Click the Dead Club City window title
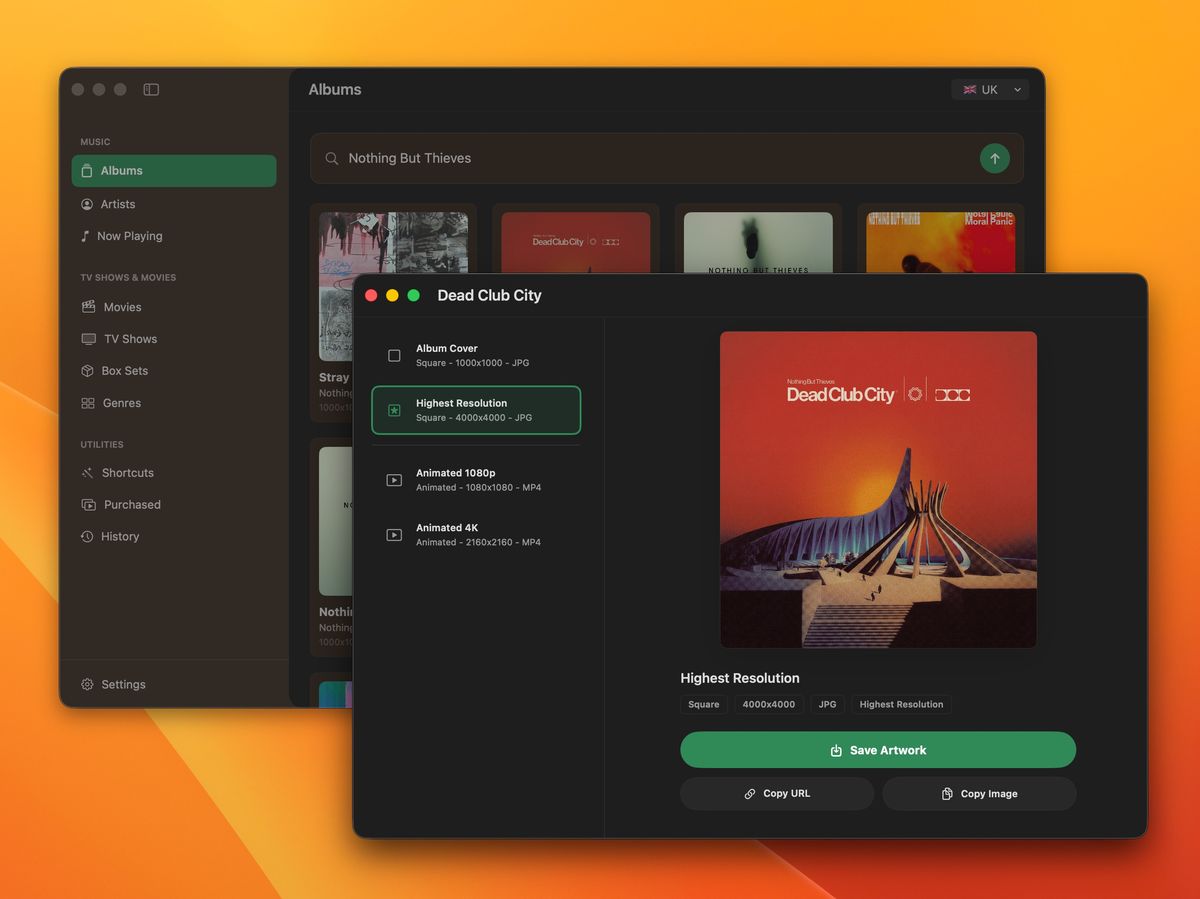The image size is (1200, 899). click(489, 296)
